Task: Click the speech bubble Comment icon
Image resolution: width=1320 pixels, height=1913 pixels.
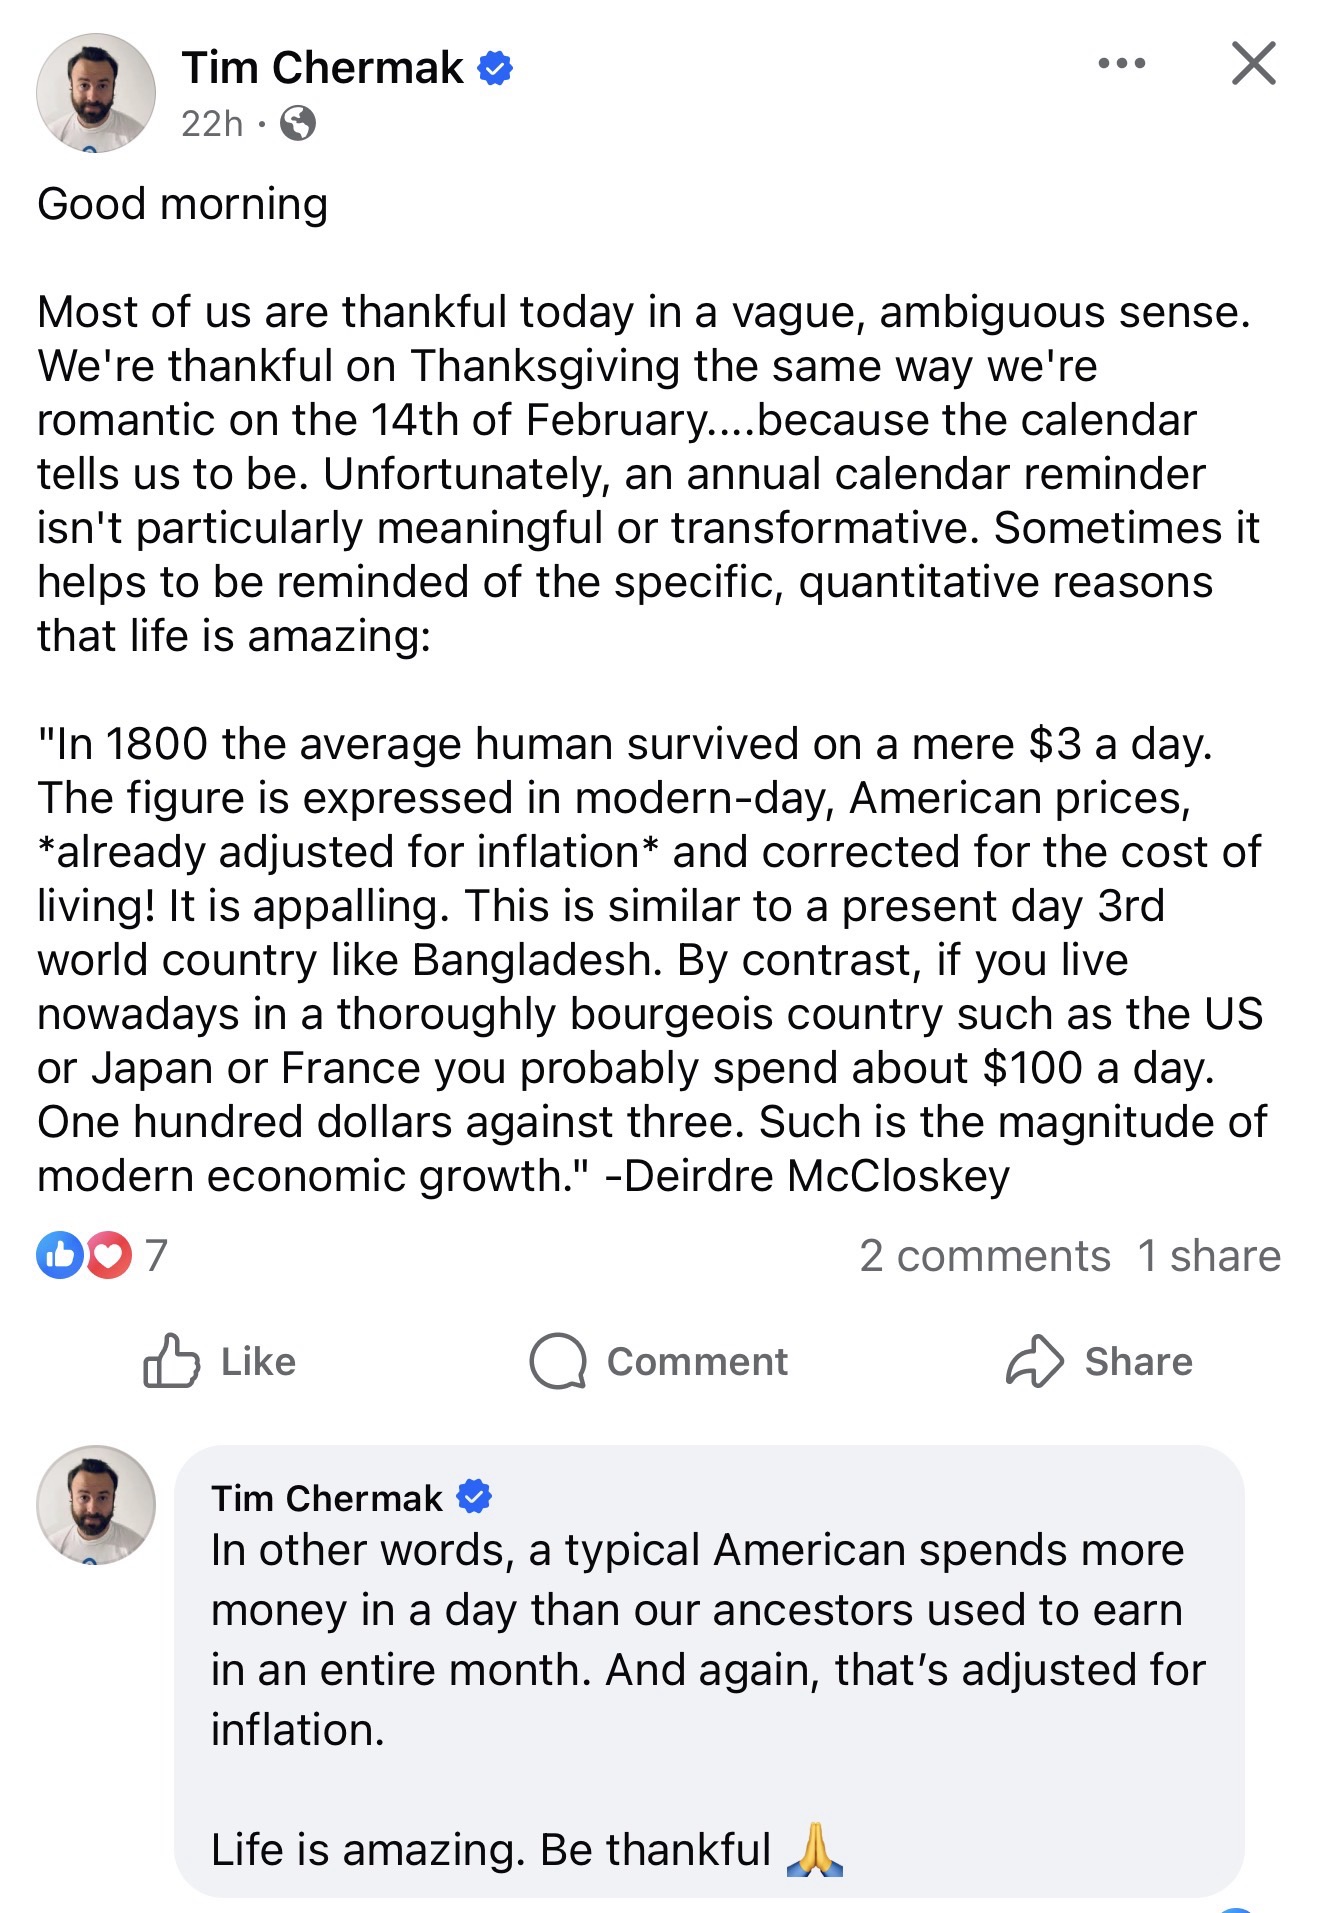Action: [x=557, y=1361]
